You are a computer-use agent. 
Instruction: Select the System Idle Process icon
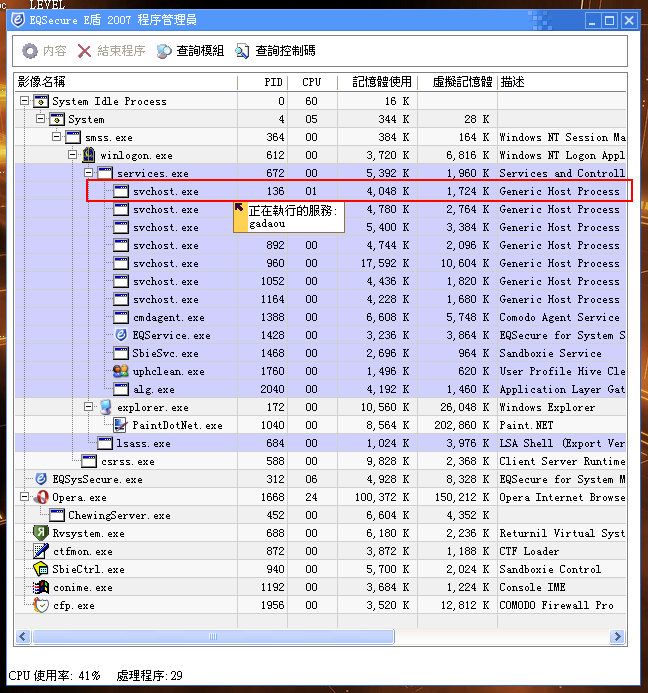[x=41, y=101]
